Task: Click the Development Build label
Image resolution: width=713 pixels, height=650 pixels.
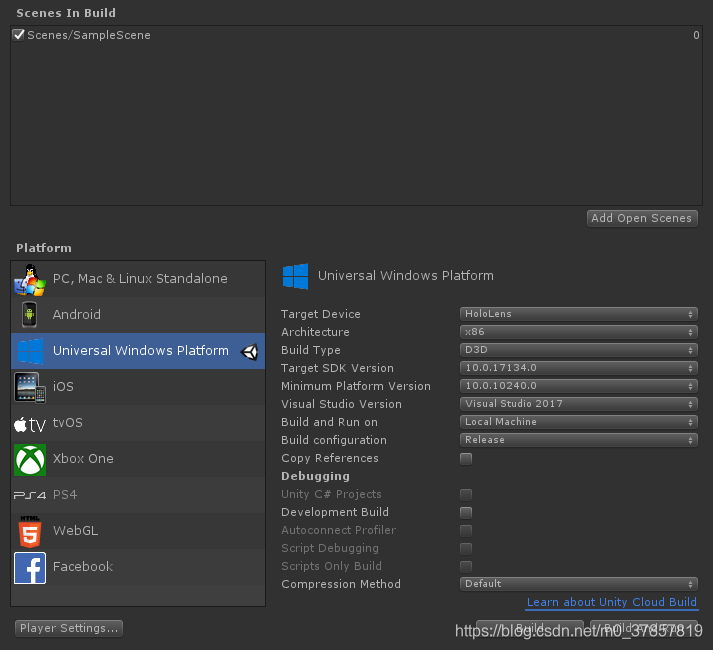Action: pyautogui.click(x=335, y=512)
